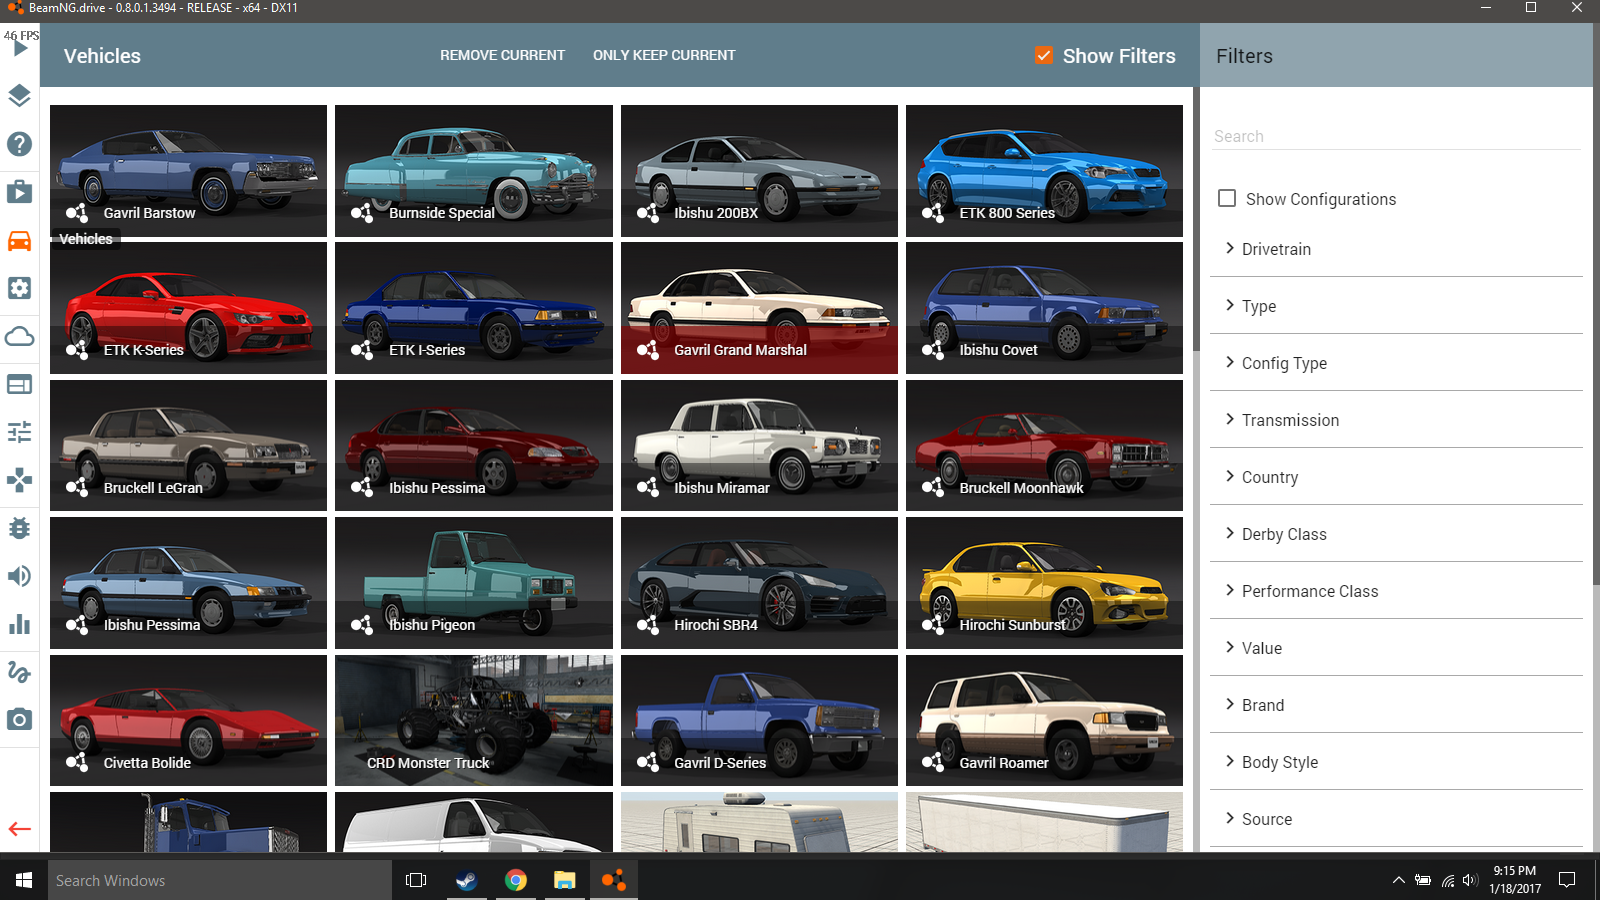Enable the Show Configurations checkbox
Image resolution: width=1600 pixels, height=900 pixels.
[x=1227, y=199]
